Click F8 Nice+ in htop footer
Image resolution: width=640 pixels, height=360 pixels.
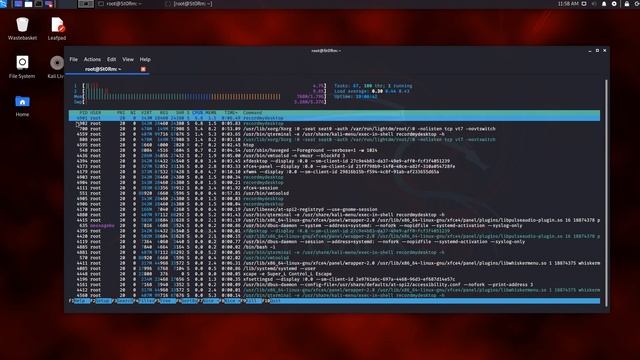tap(231, 301)
